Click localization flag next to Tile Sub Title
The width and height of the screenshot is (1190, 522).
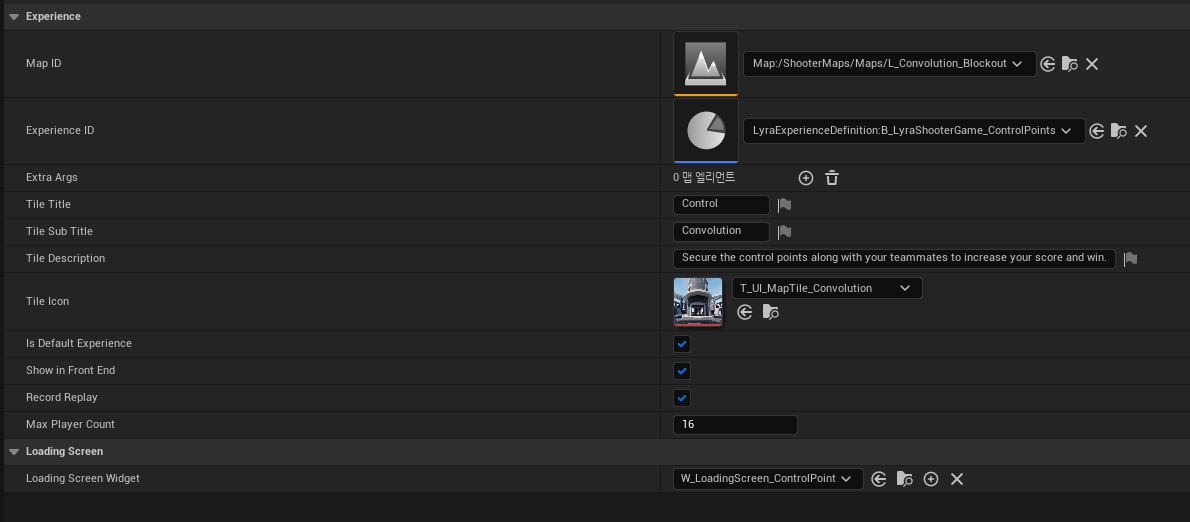[784, 231]
